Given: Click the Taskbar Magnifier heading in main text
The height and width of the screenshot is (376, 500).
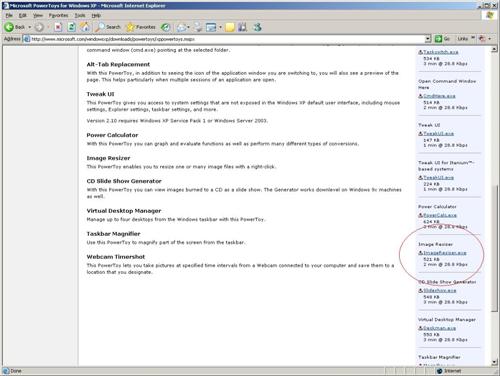Looking at the screenshot, I should point(113,234).
